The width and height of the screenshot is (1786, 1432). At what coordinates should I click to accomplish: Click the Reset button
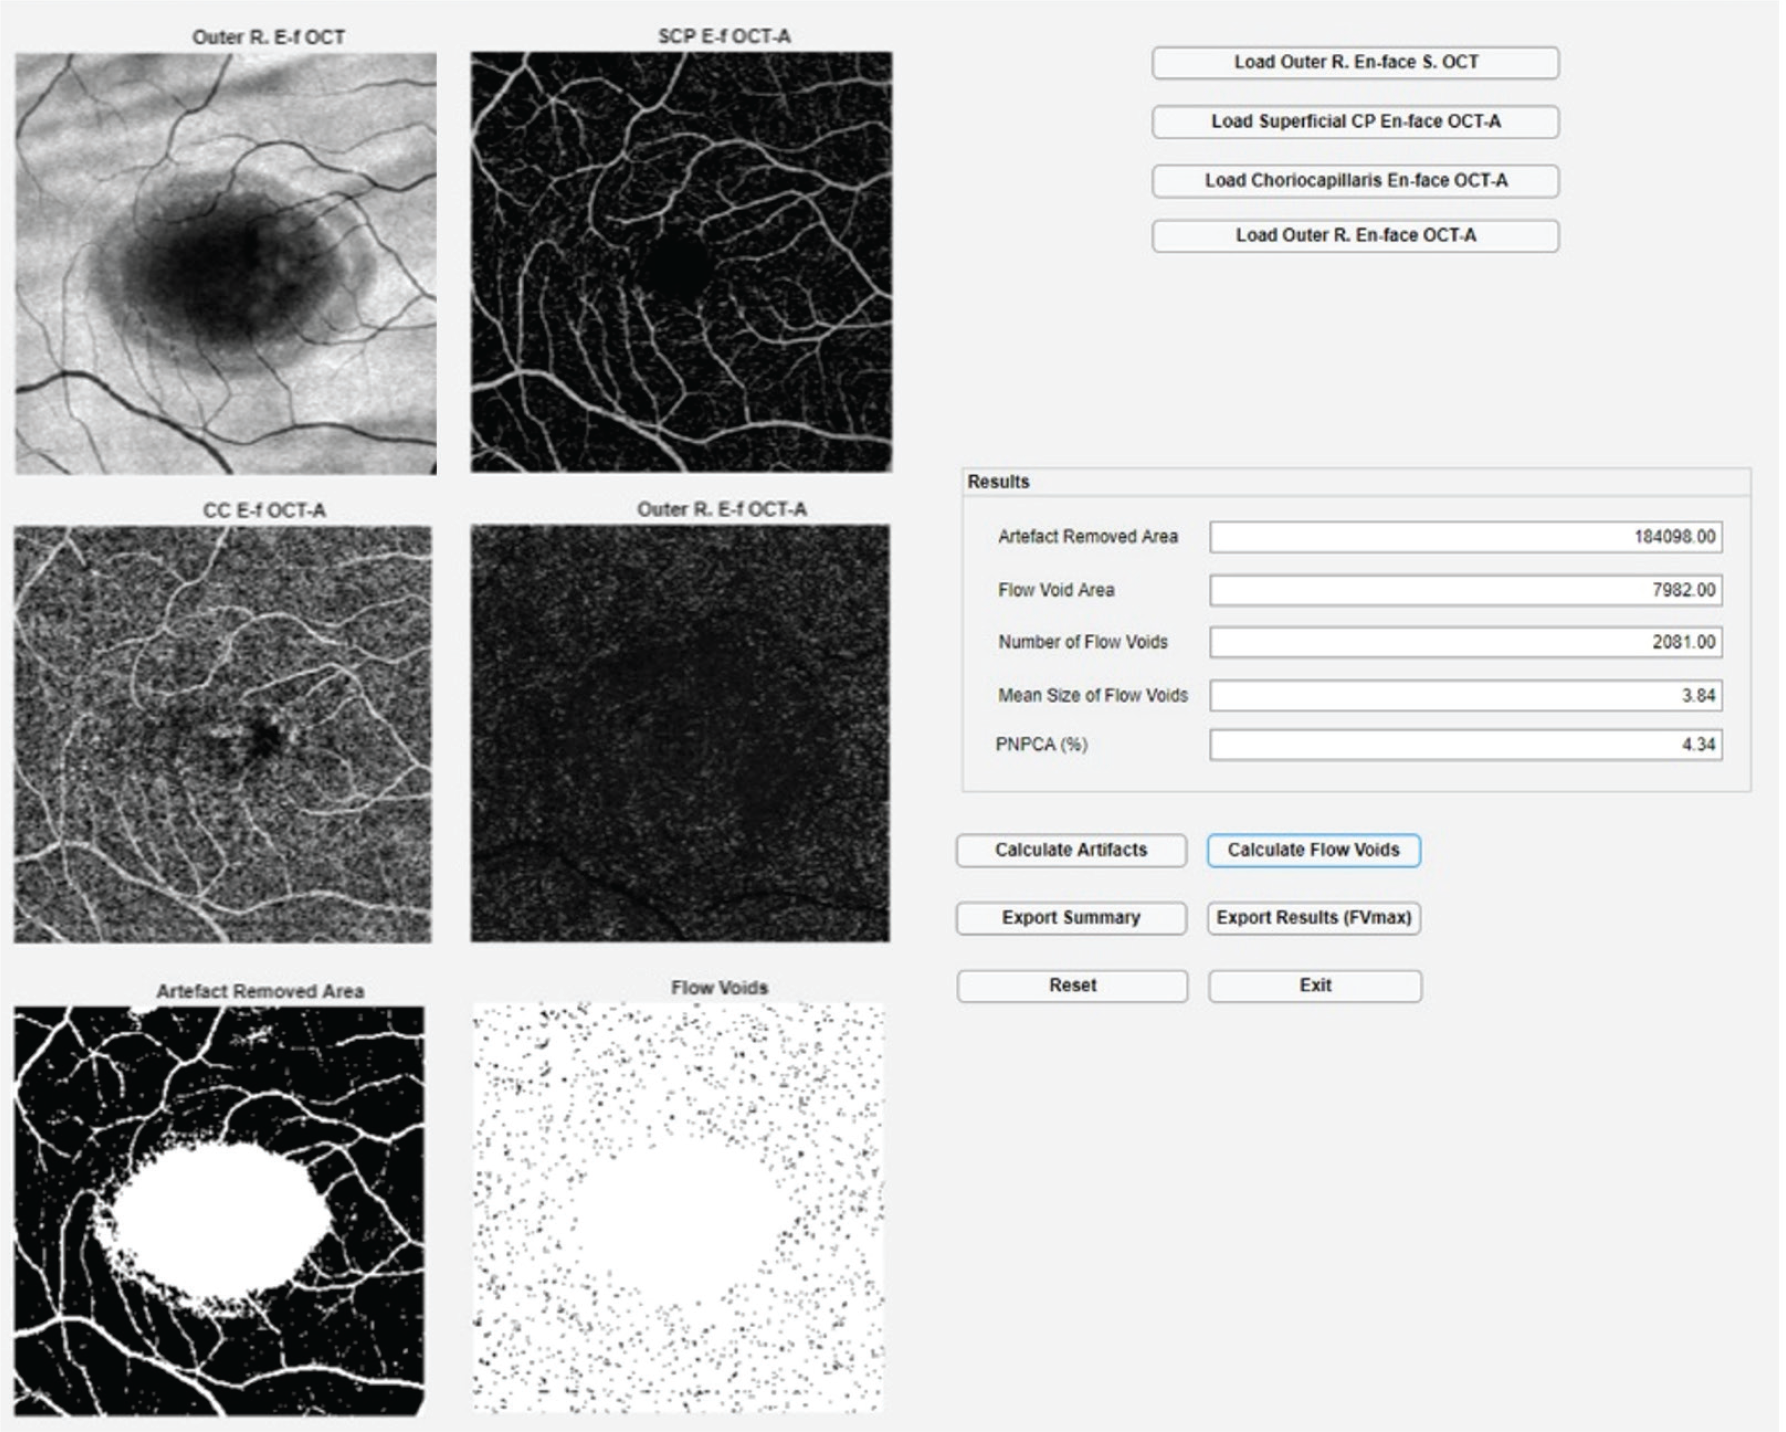pos(1072,985)
